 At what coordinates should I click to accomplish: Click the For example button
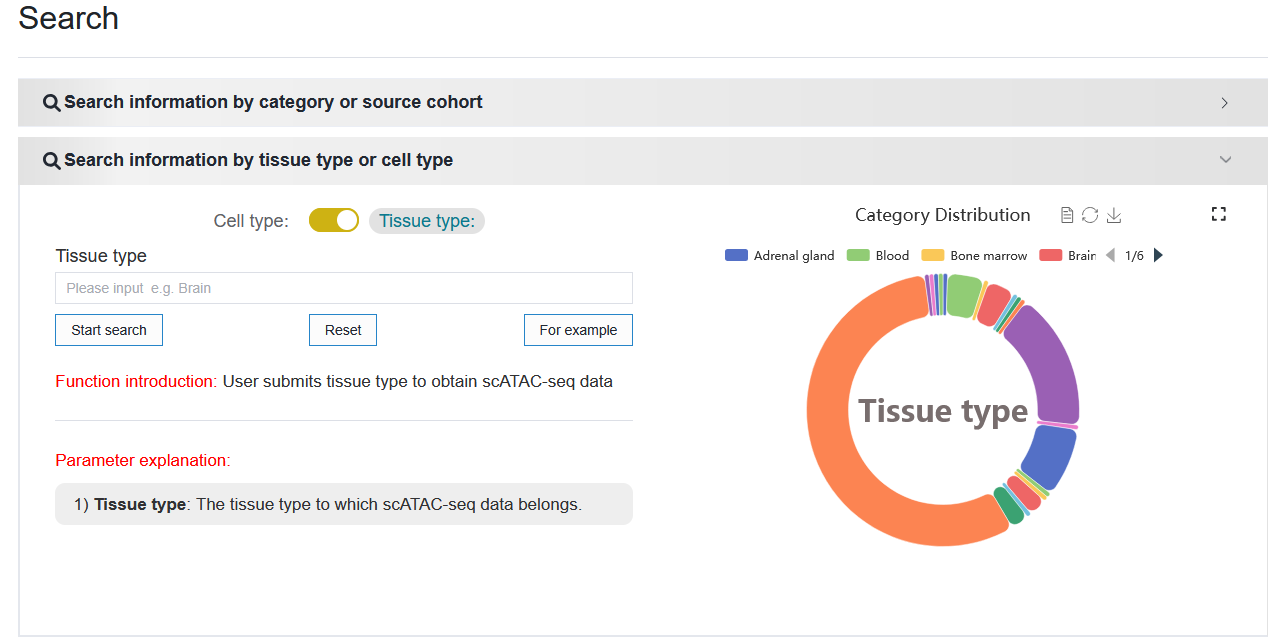coord(578,330)
